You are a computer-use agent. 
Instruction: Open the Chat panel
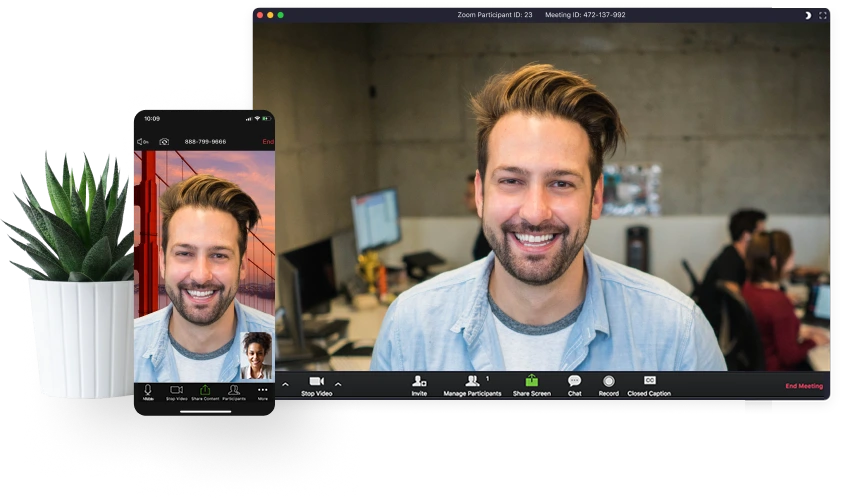[575, 386]
